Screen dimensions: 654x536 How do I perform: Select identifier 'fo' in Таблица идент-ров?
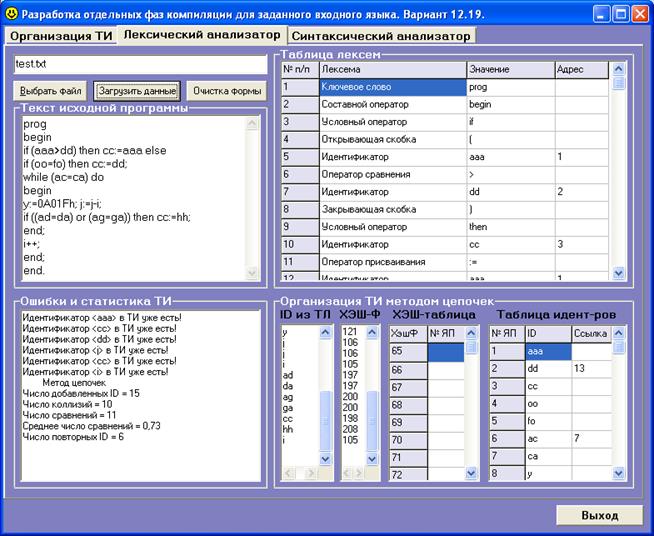point(548,421)
